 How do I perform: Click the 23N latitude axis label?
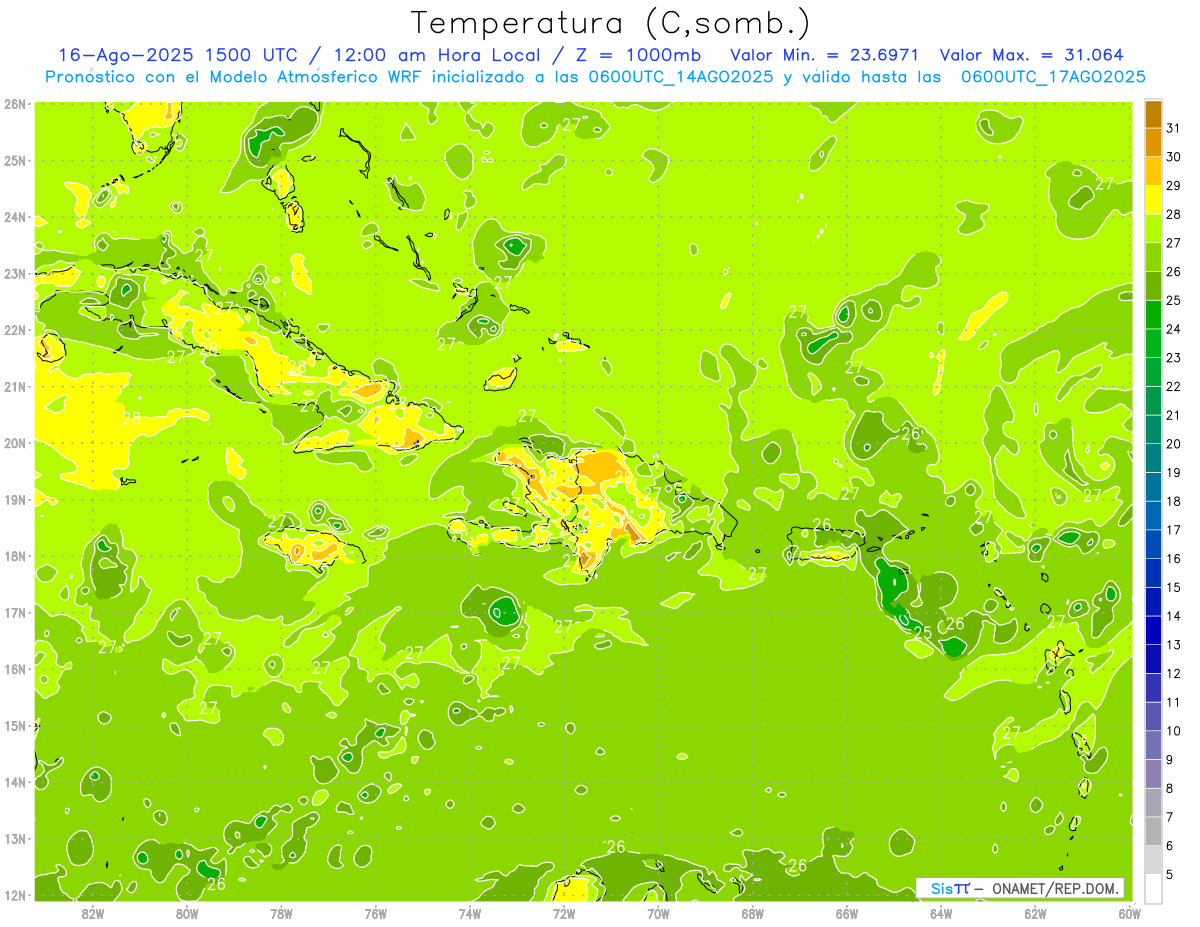15,274
